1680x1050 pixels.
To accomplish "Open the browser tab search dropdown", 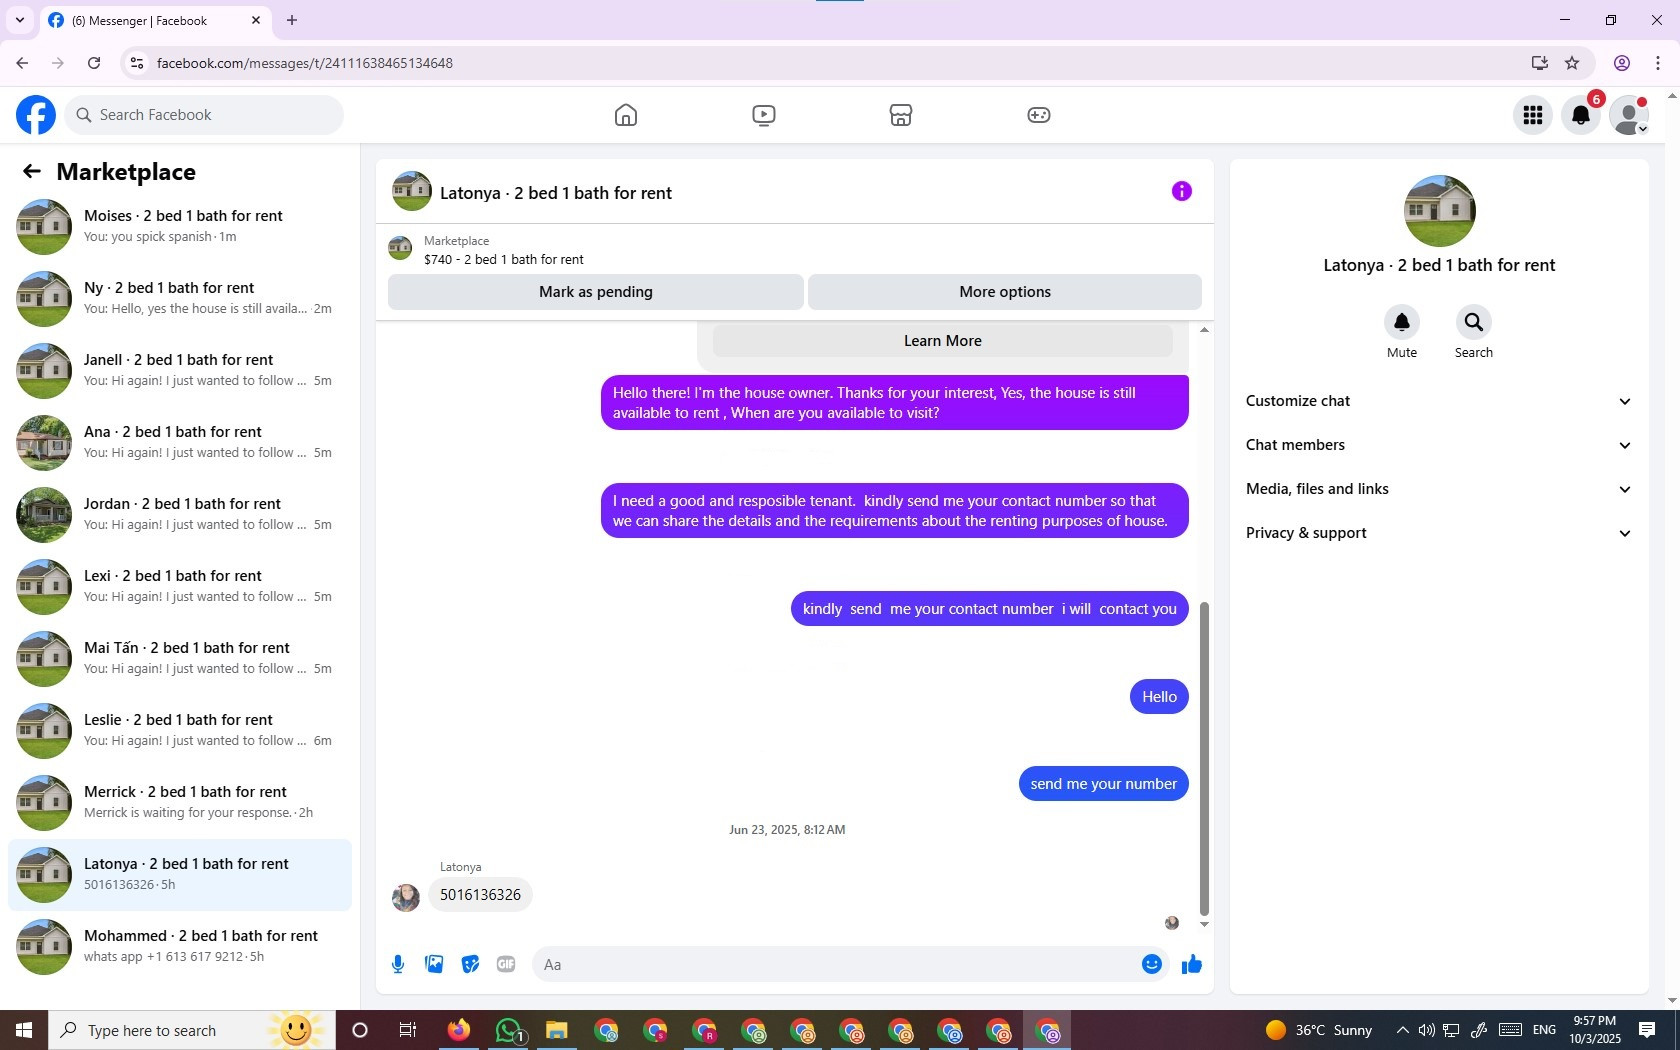I will [20, 20].
